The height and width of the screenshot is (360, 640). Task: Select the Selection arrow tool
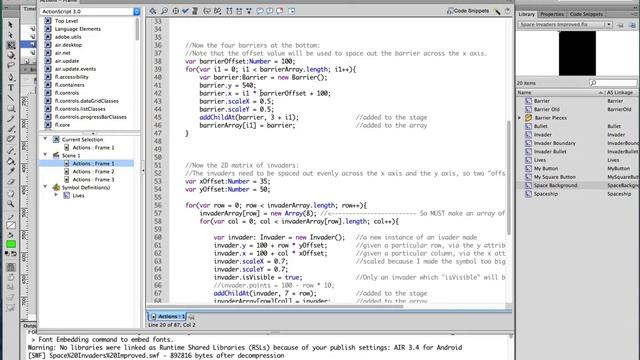pyautogui.click(x=11, y=25)
